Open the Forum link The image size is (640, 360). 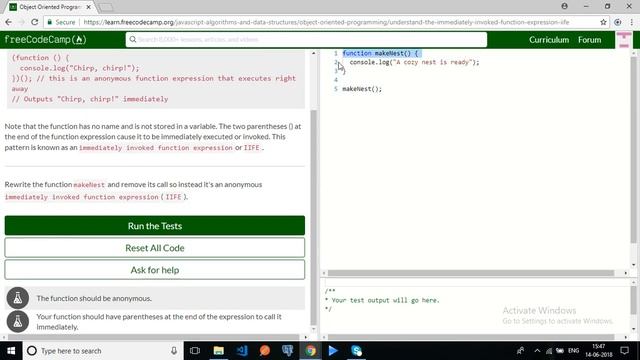(589, 40)
